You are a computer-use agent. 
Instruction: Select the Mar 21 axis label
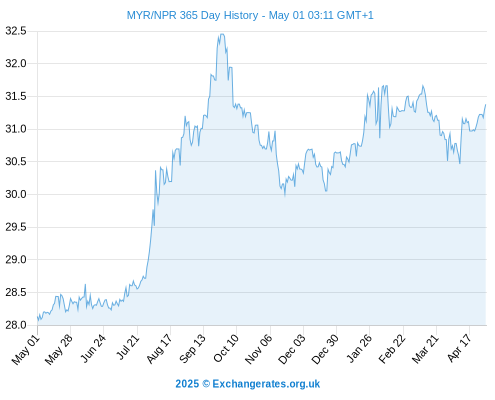click(425, 349)
